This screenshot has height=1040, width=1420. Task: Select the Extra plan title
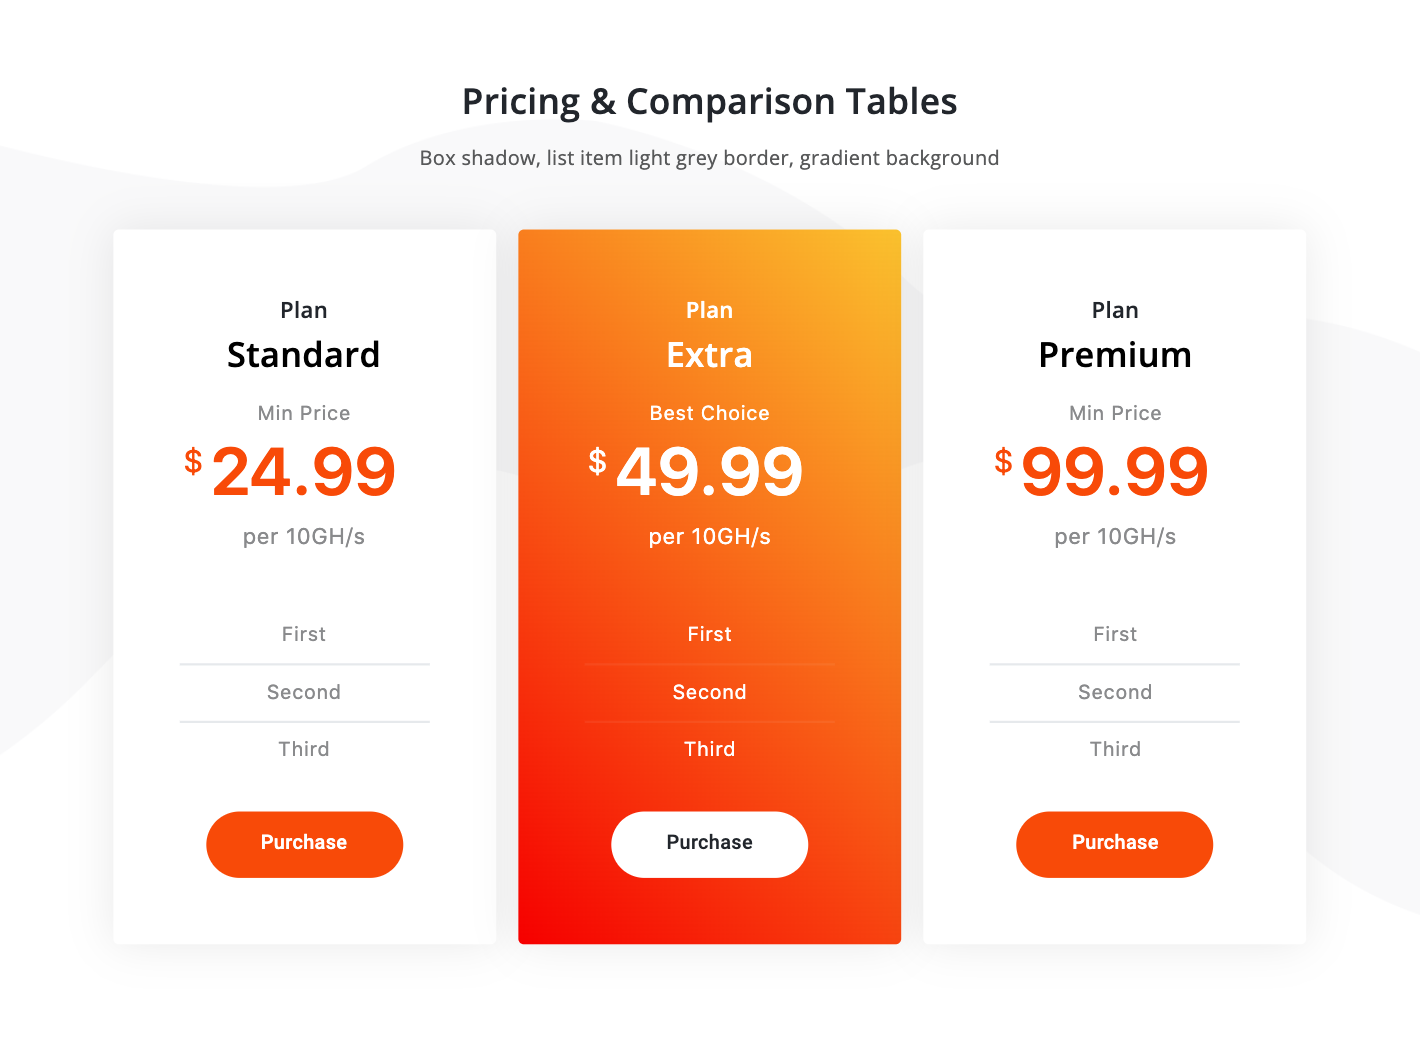[x=709, y=355]
